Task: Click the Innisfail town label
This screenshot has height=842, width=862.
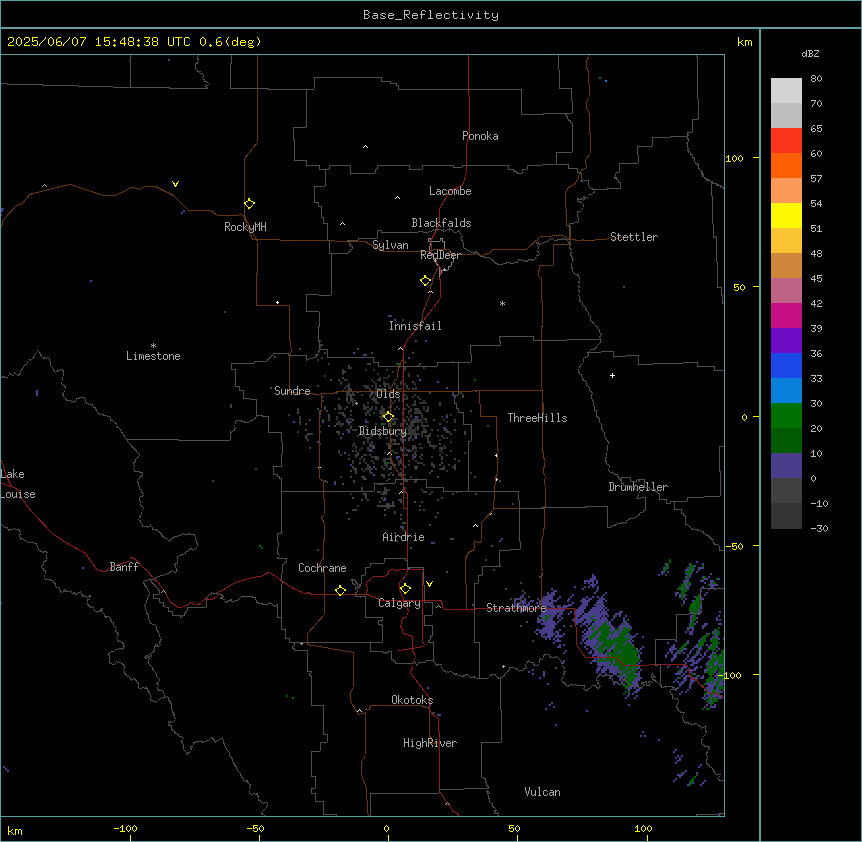Action: pyautogui.click(x=415, y=326)
